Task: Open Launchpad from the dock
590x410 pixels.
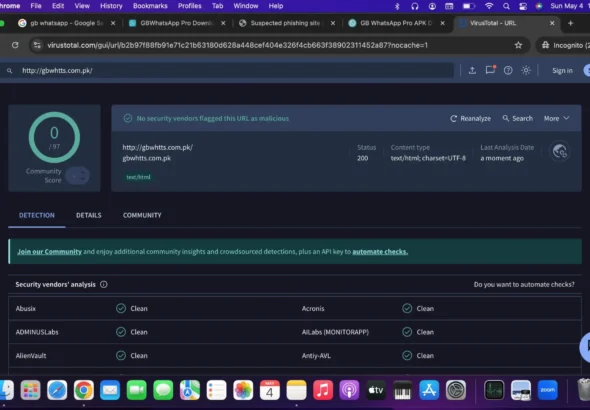Action: pyautogui.click(x=30, y=390)
